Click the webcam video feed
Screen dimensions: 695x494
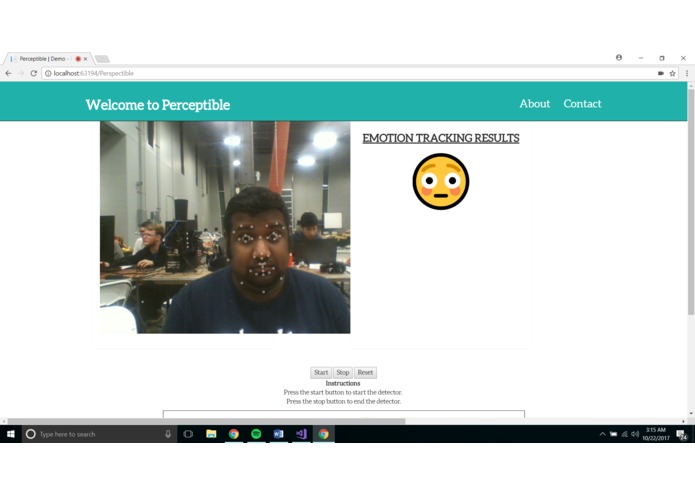[x=225, y=227]
